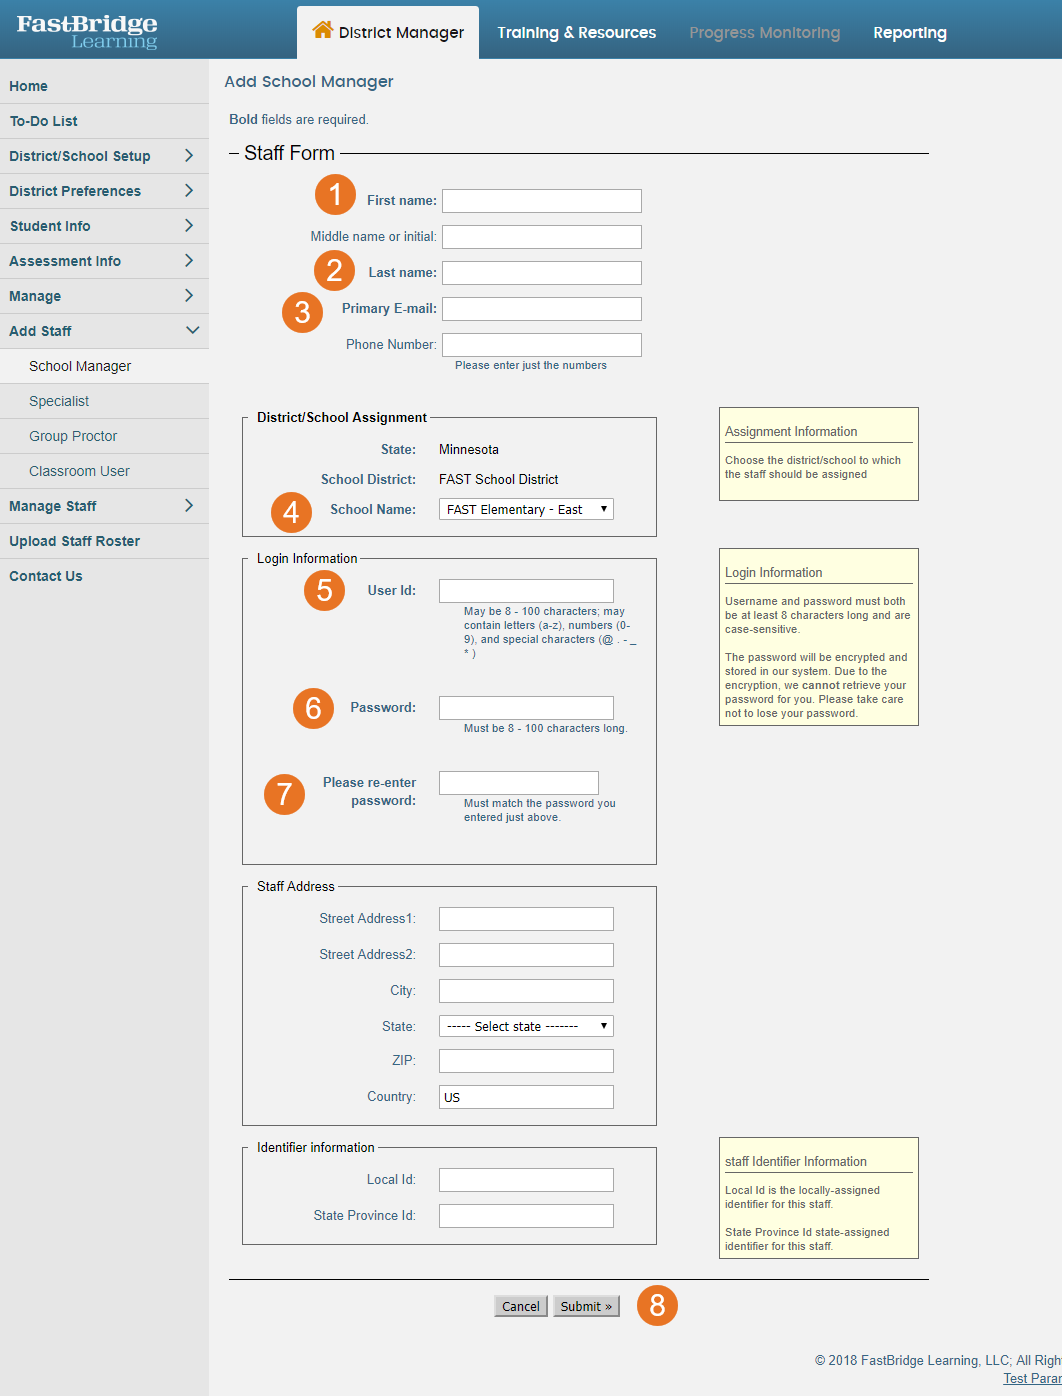Focus the Middle name or initial field

[x=542, y=237]
